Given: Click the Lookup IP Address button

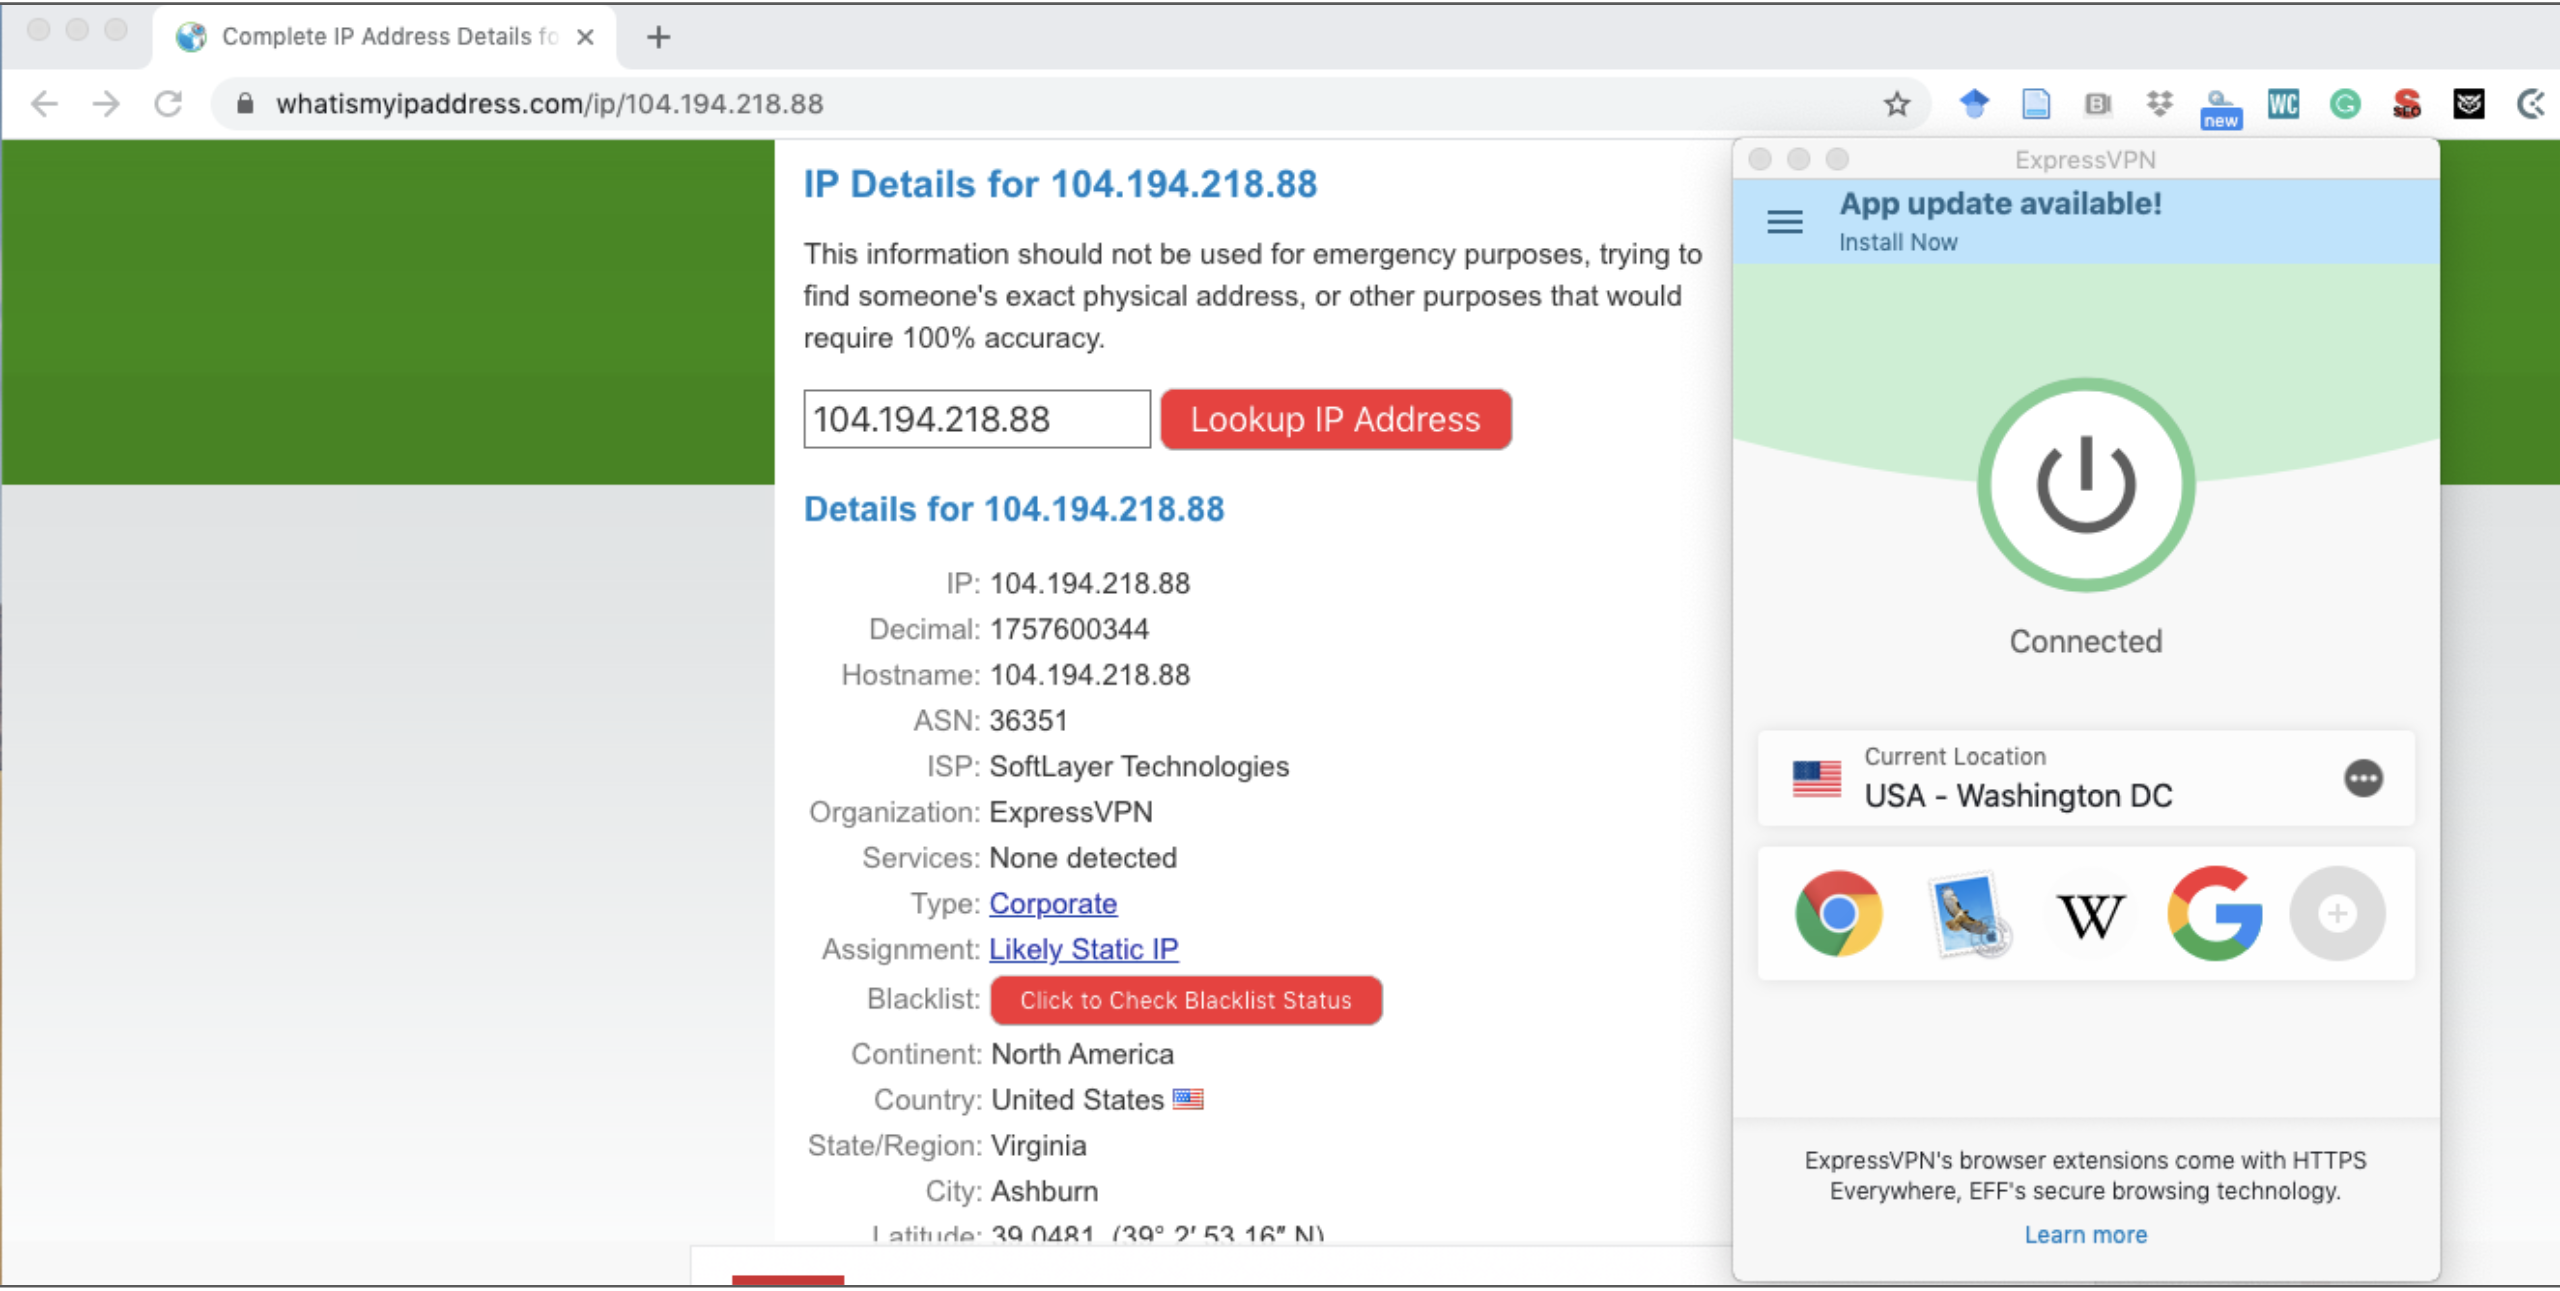Looking at the screenshot, I should 1336,419.
